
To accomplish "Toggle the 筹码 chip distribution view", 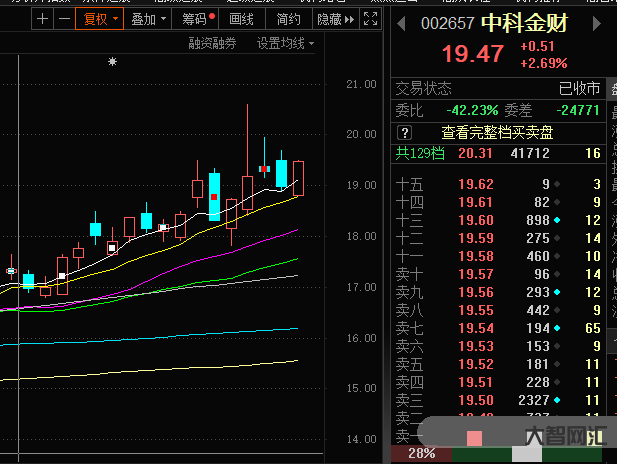I will click(x=195, y=19).
